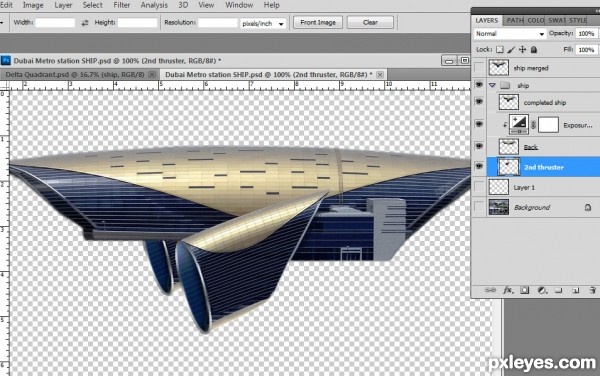The height and width of the screenshot is (376, 600).
Task: Open the Help menu
Action: (271, 5)
